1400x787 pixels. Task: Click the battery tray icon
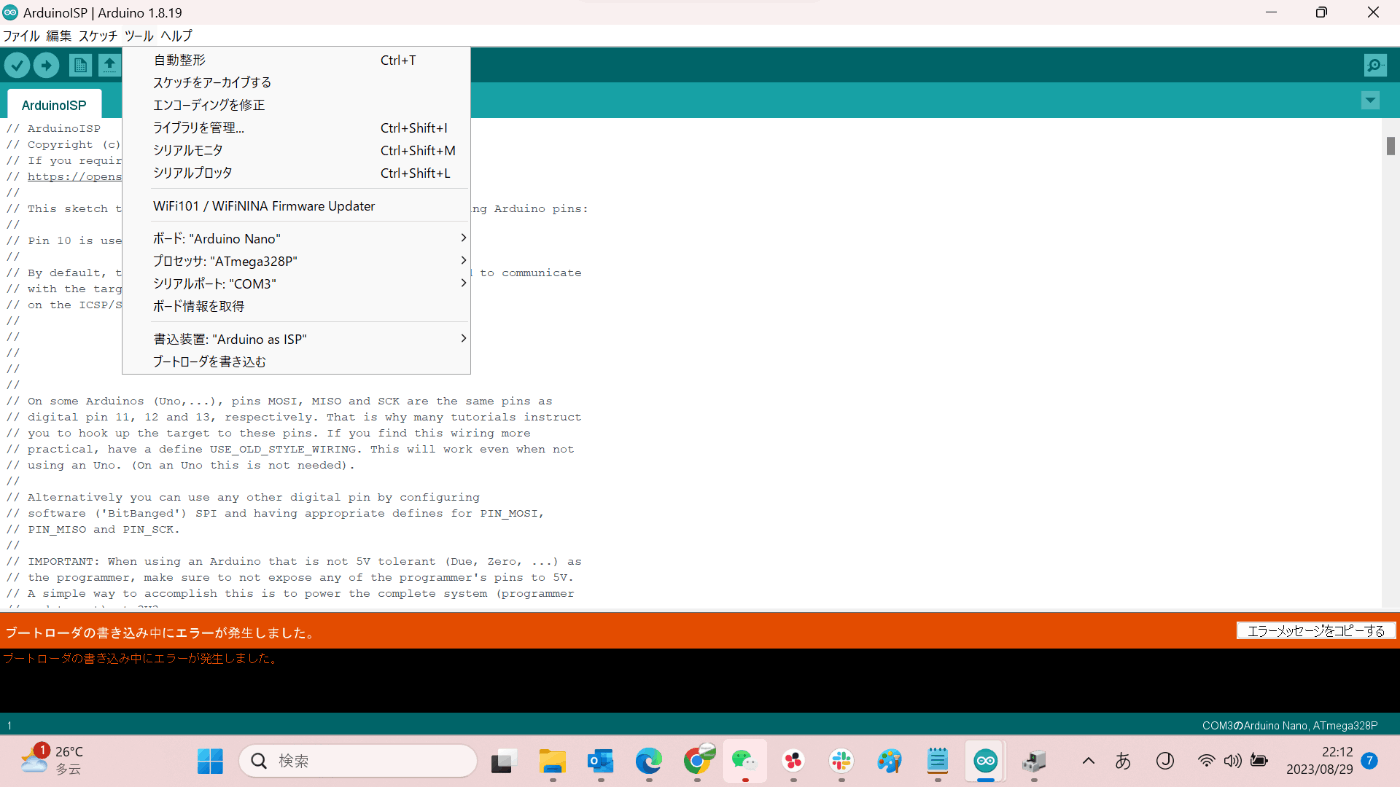click(1259, 761)
